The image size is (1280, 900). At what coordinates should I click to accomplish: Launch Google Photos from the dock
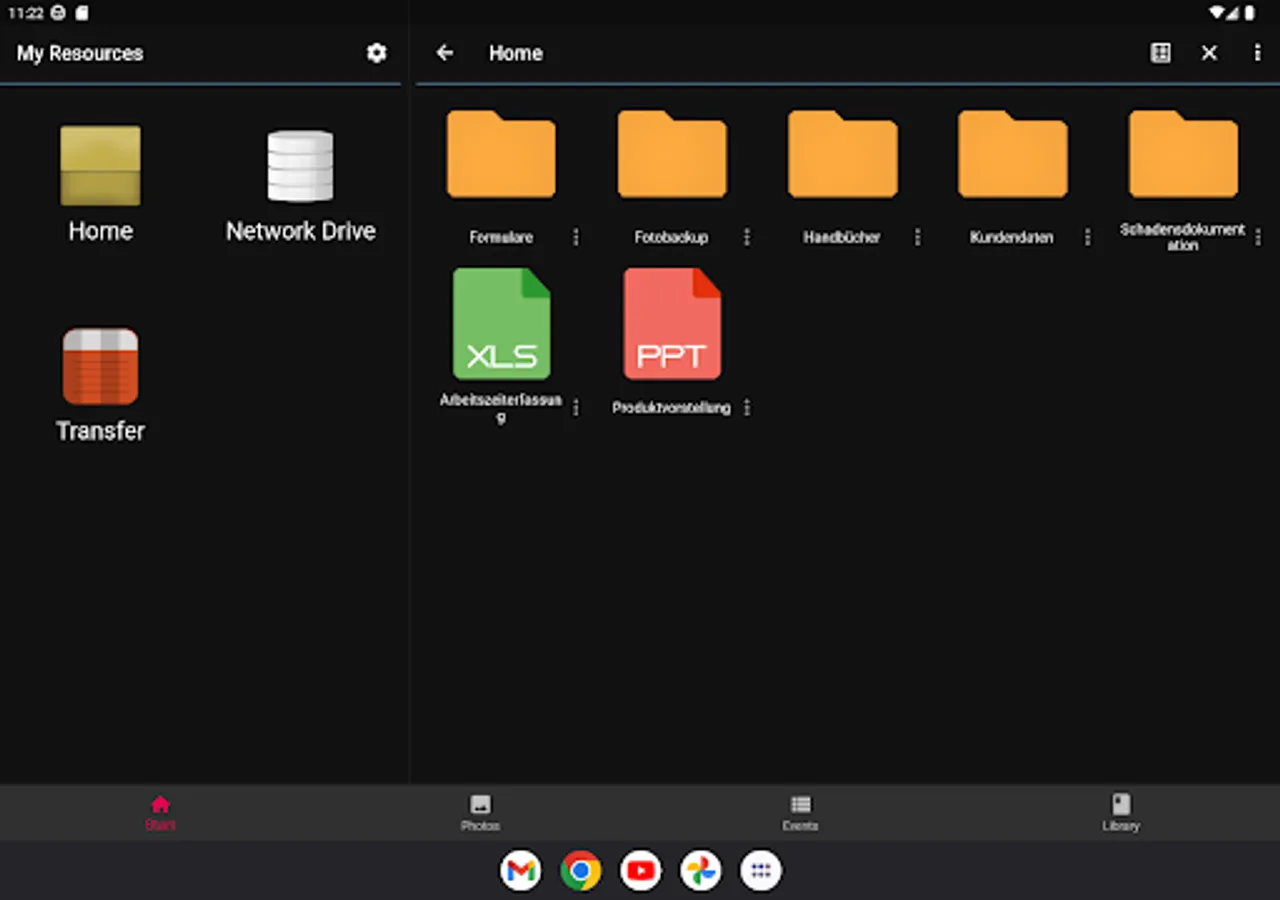coord(701,871)
